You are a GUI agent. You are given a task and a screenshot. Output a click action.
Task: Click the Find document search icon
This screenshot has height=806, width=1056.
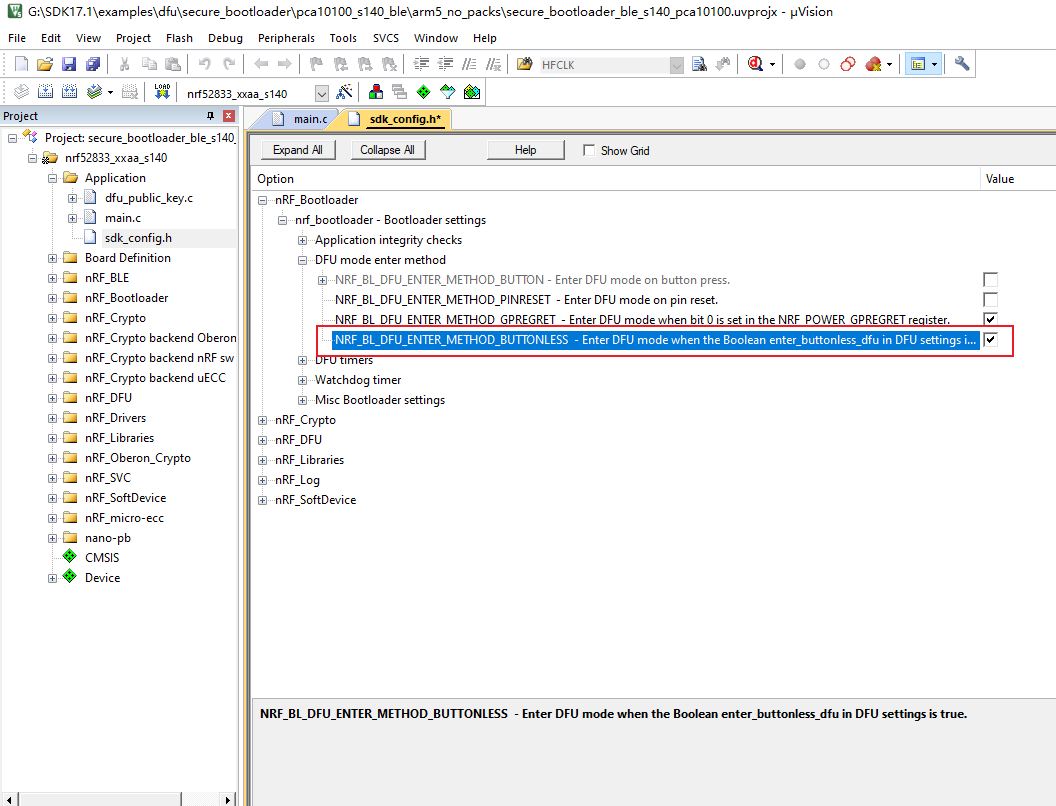point(699,64)
